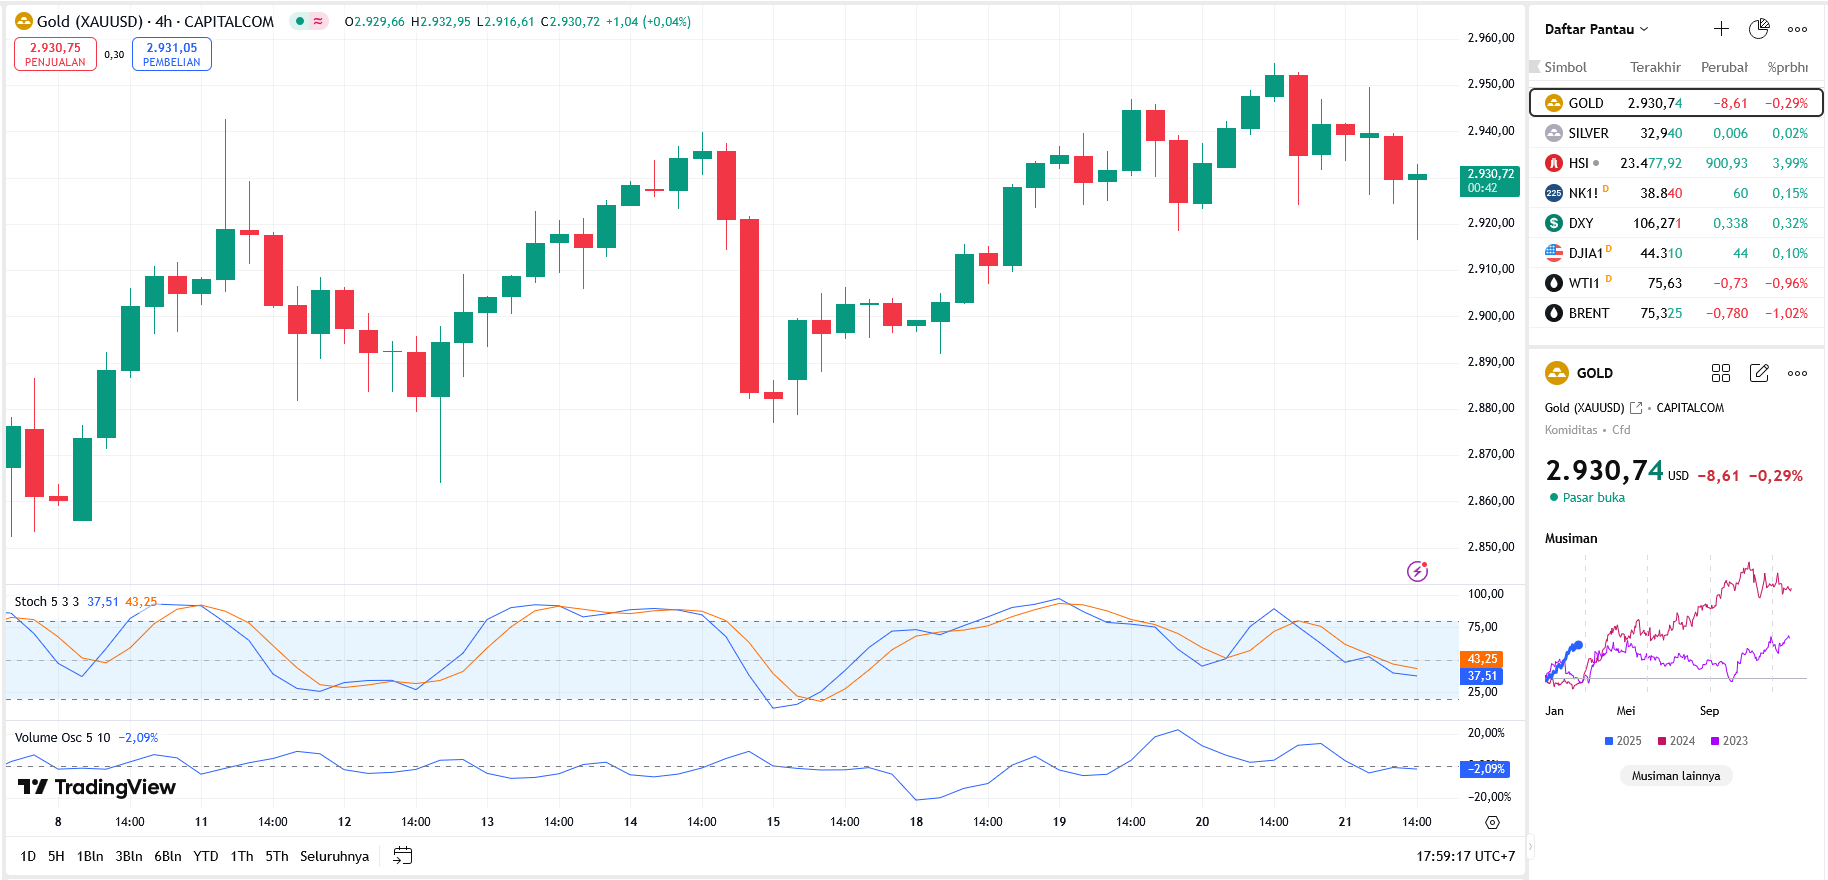Click the grid layout icon beside GOLD
Screen dimensions: 1828x880
click(1721, 373)
